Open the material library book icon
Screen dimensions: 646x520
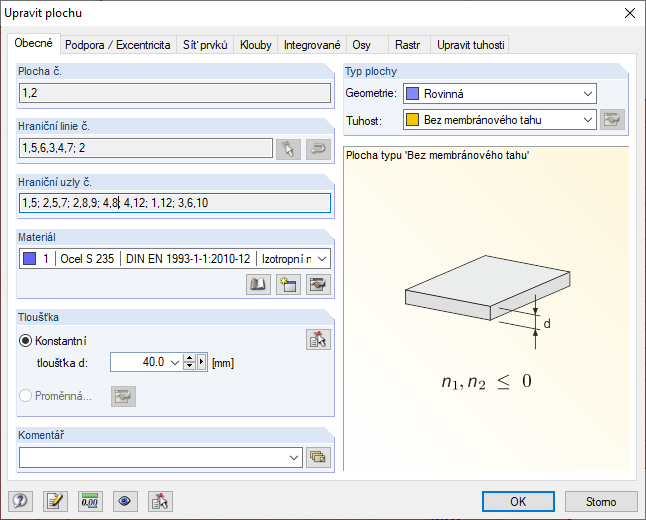(x=258, y=284)
